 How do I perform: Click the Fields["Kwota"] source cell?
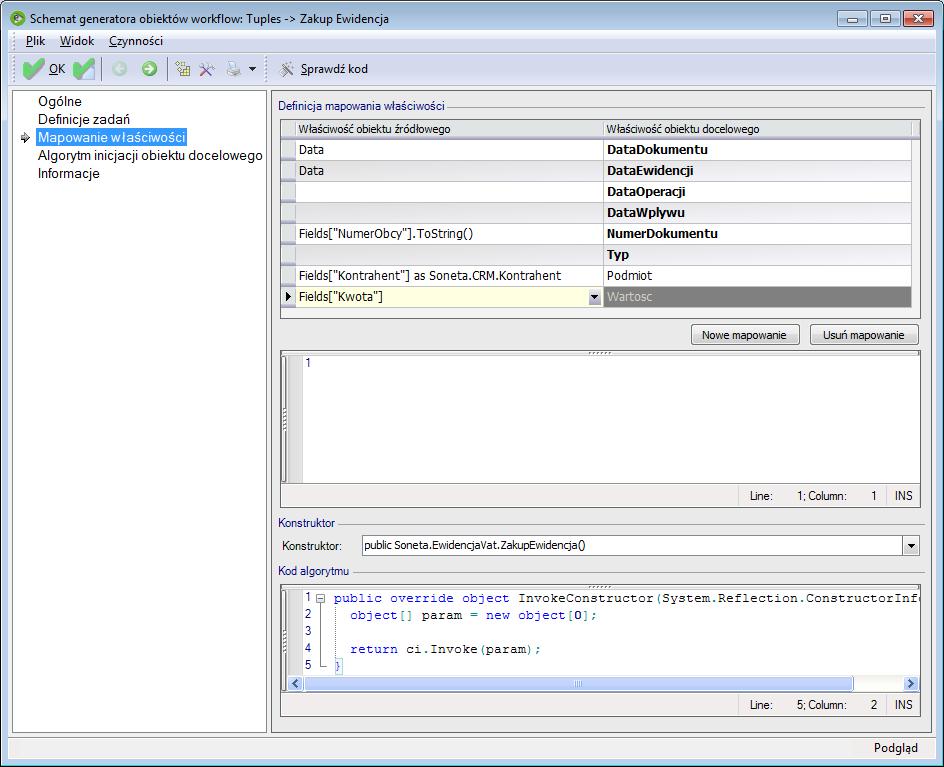pos(442,297)
